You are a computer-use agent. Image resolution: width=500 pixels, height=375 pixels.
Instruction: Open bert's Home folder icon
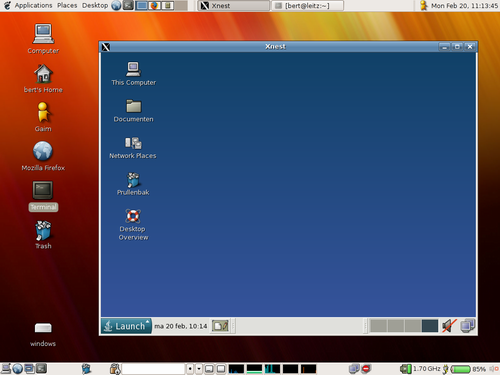point(43,78)
